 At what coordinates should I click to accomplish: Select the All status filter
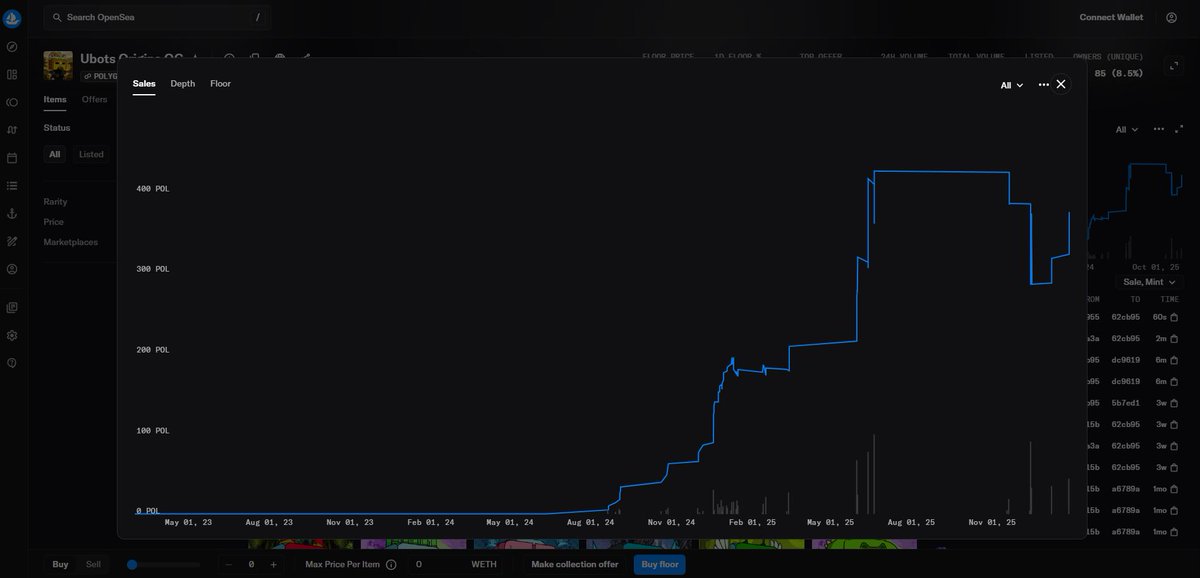[x=55, y=154]
